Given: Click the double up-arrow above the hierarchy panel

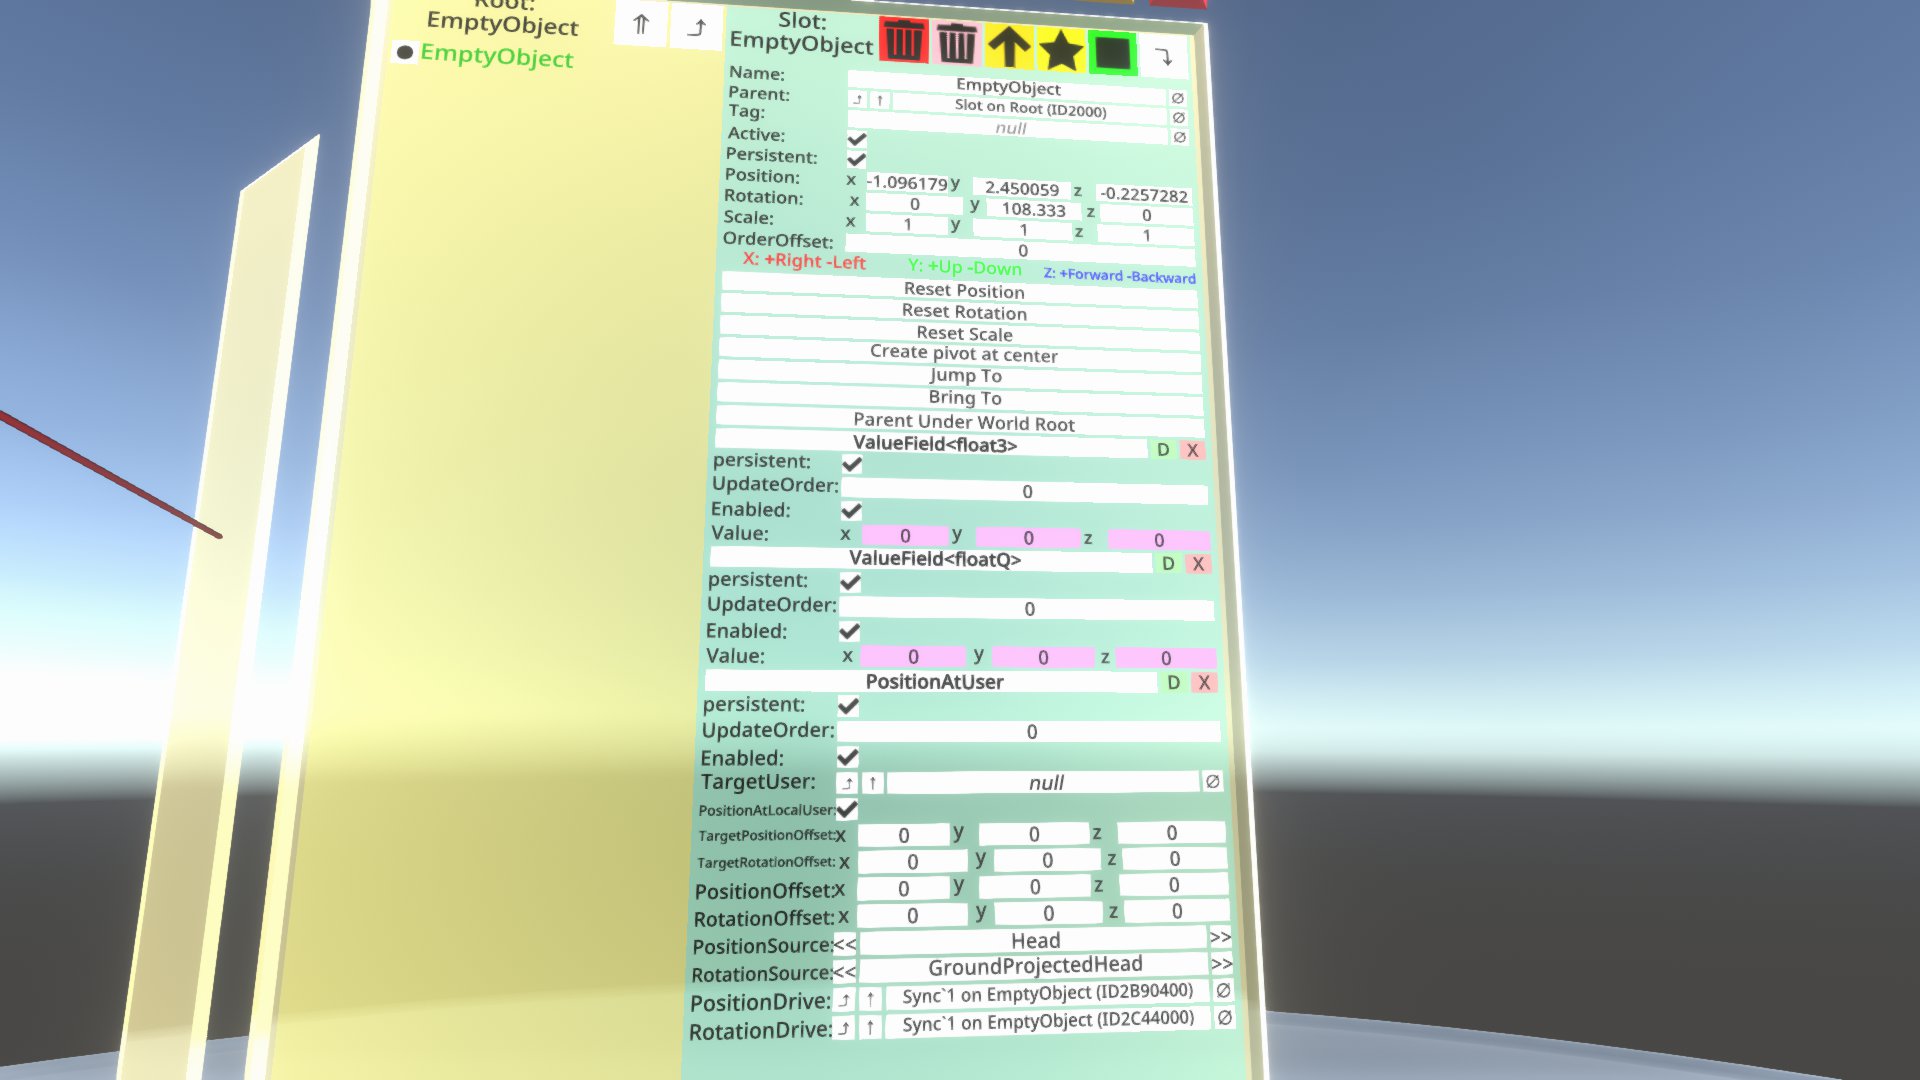Looking at the screenshot, I should pyautogui.click(x=641, y=25).
